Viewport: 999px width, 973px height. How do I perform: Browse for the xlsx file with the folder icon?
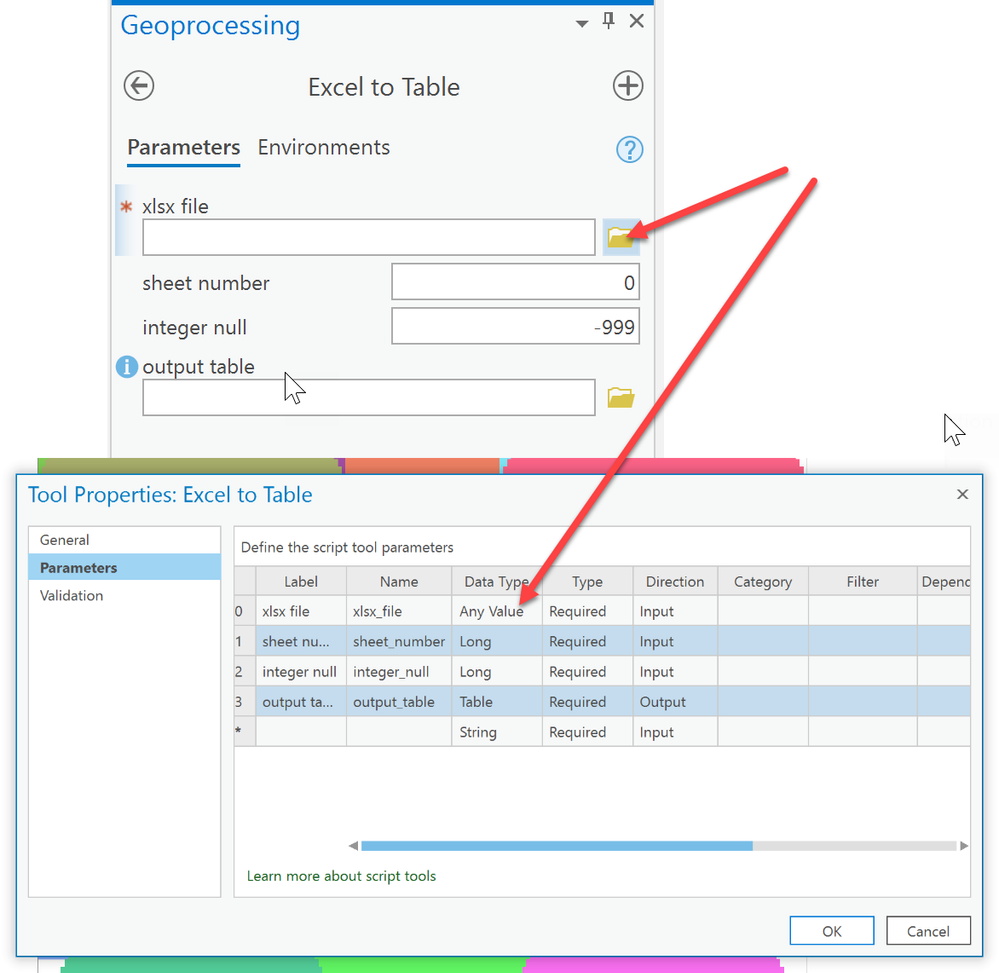(x=621, y=237)
